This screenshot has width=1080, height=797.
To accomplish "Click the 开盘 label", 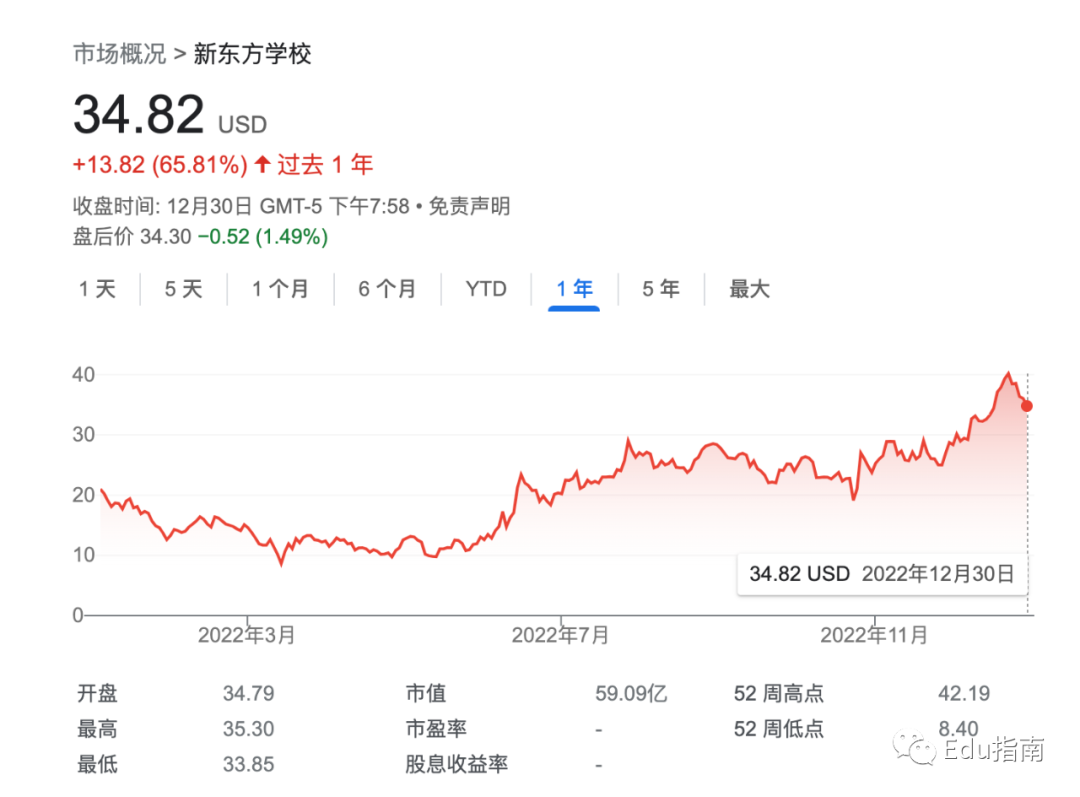I will coord(97,693).
